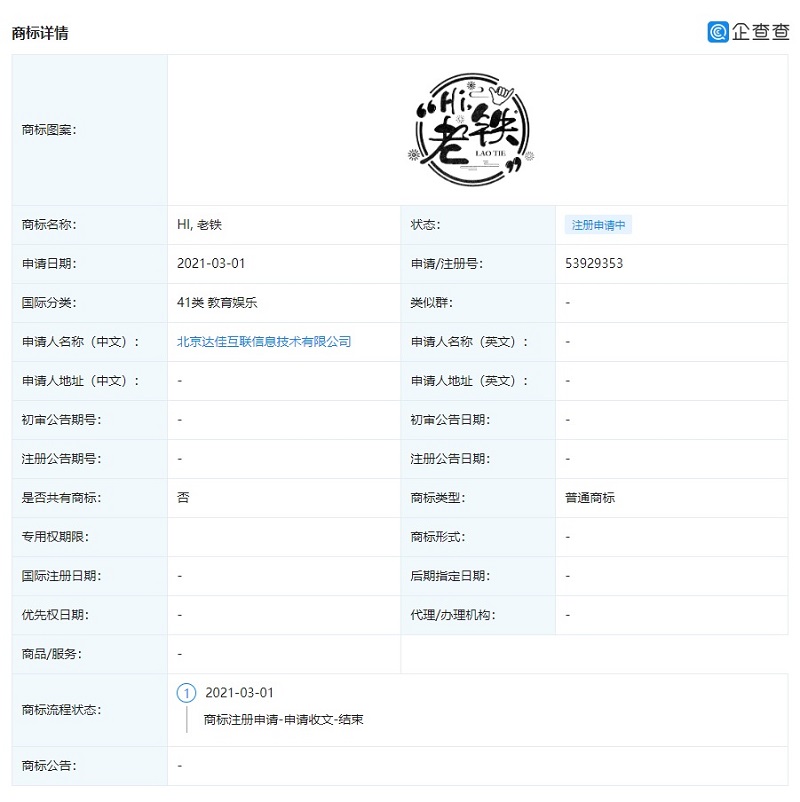Click the 申请人名称(中文) label
The image size is (800, 802).
(80, 342)
